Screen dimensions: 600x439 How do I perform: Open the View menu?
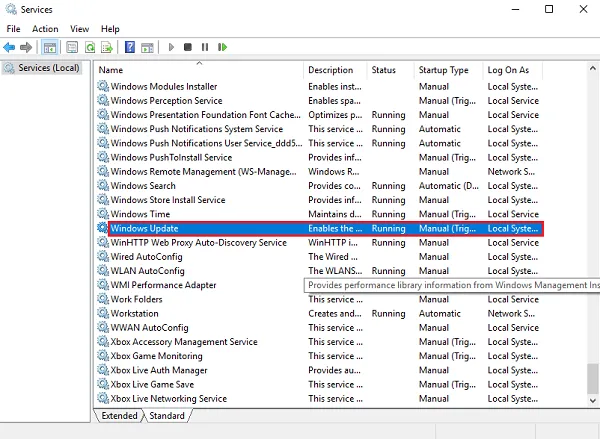click(x=79, y=29)
